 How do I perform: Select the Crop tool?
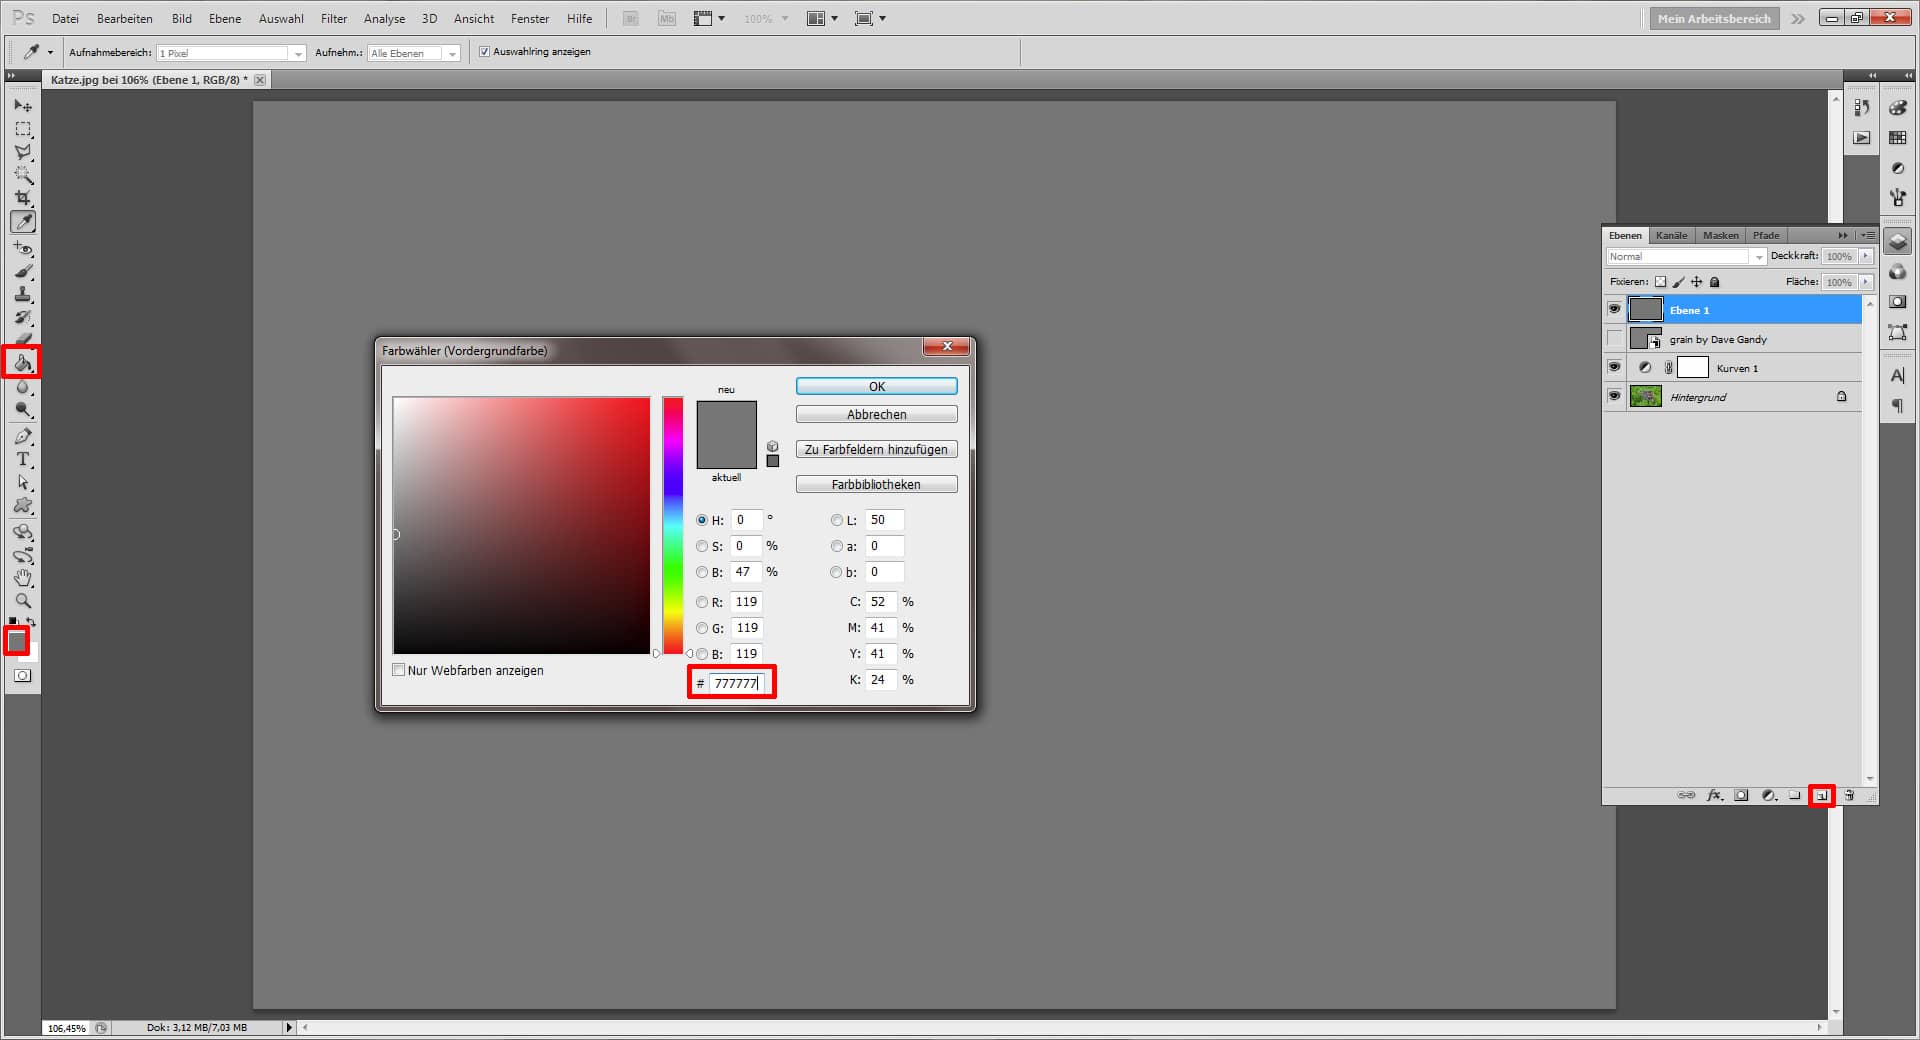23,198
